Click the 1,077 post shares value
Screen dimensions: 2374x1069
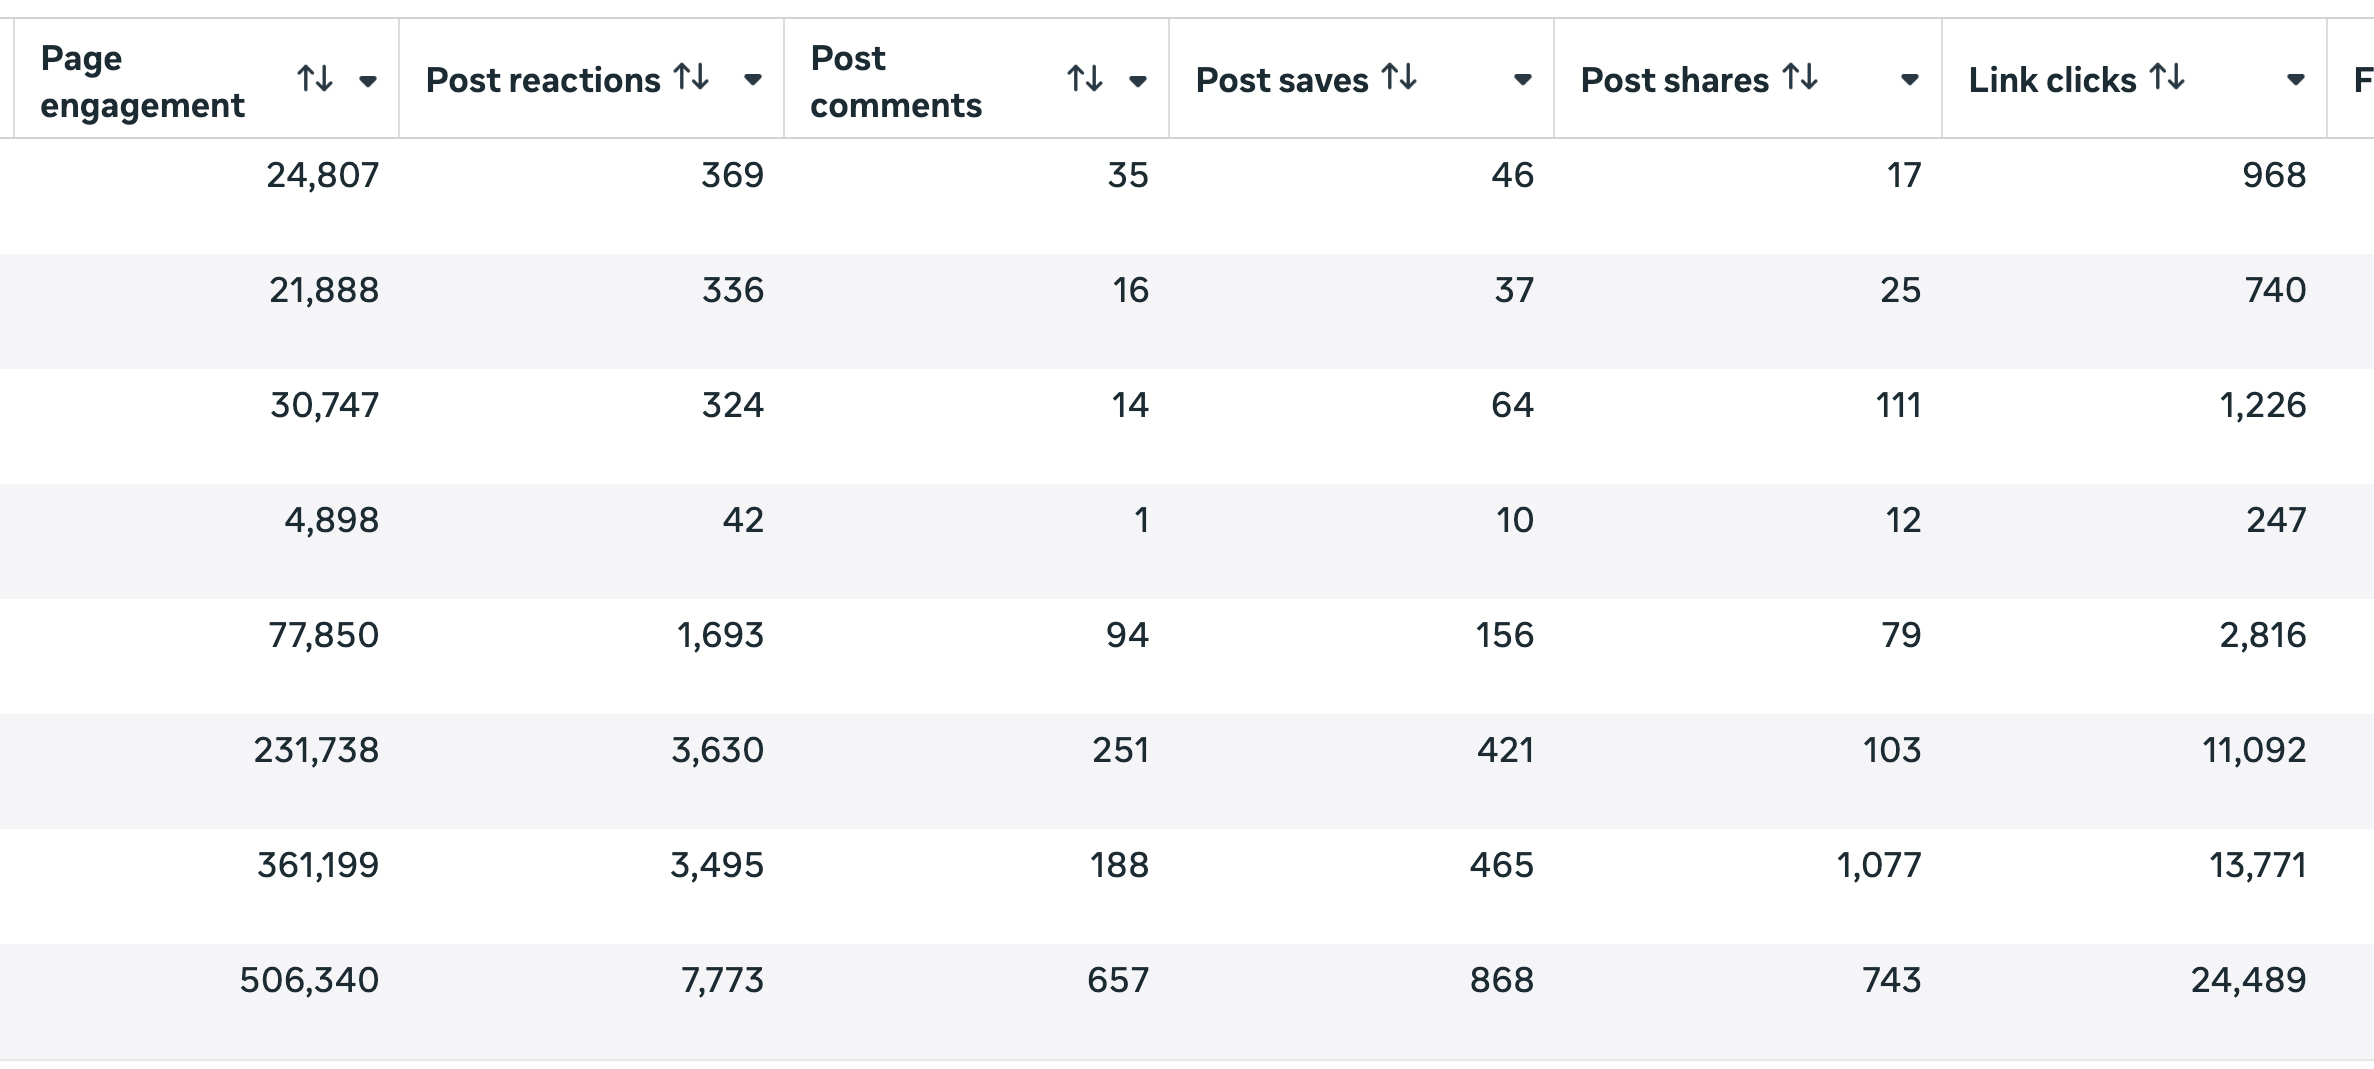click(x=1878, y=865)
